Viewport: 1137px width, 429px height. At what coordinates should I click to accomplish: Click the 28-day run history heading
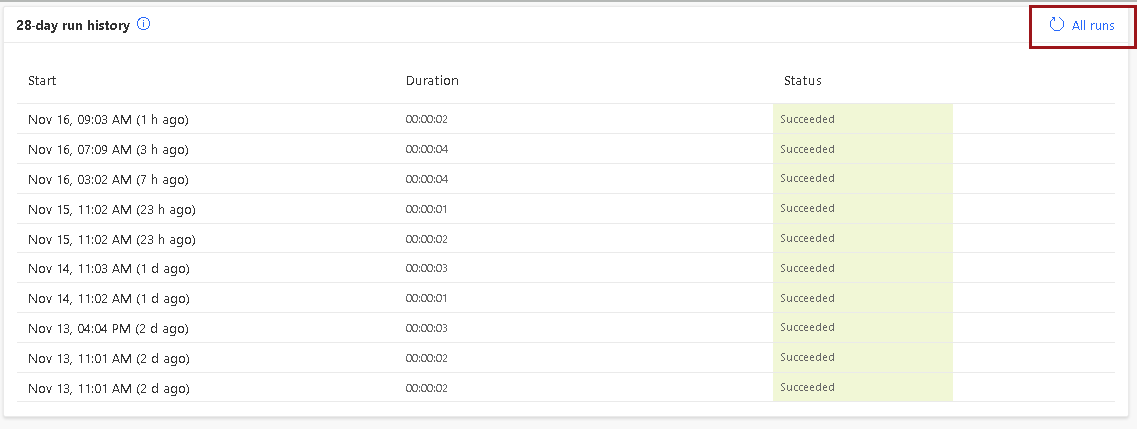click(x=73, y=25)
